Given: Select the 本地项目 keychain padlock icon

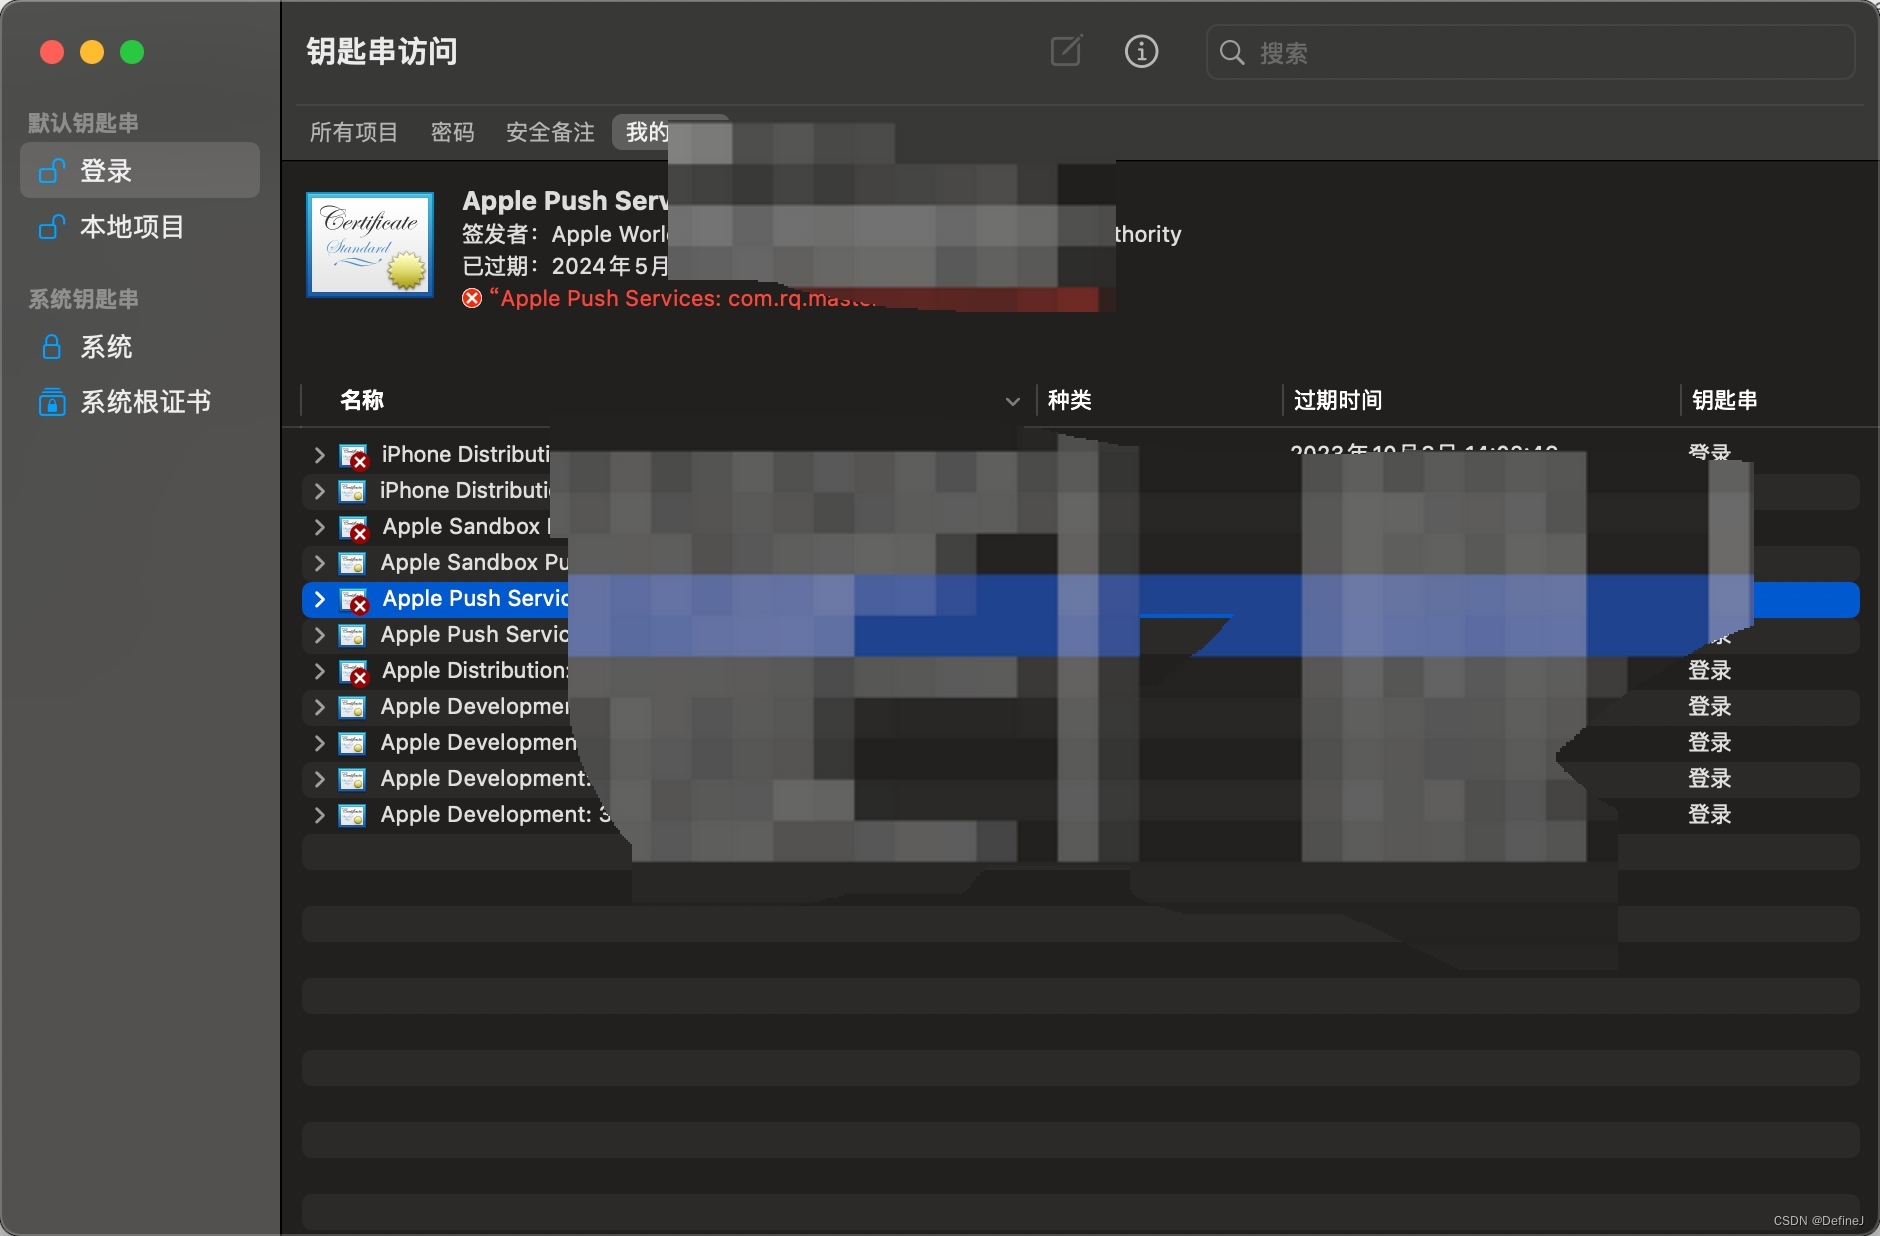Looking at the screenshot, I should click(52, 227).
